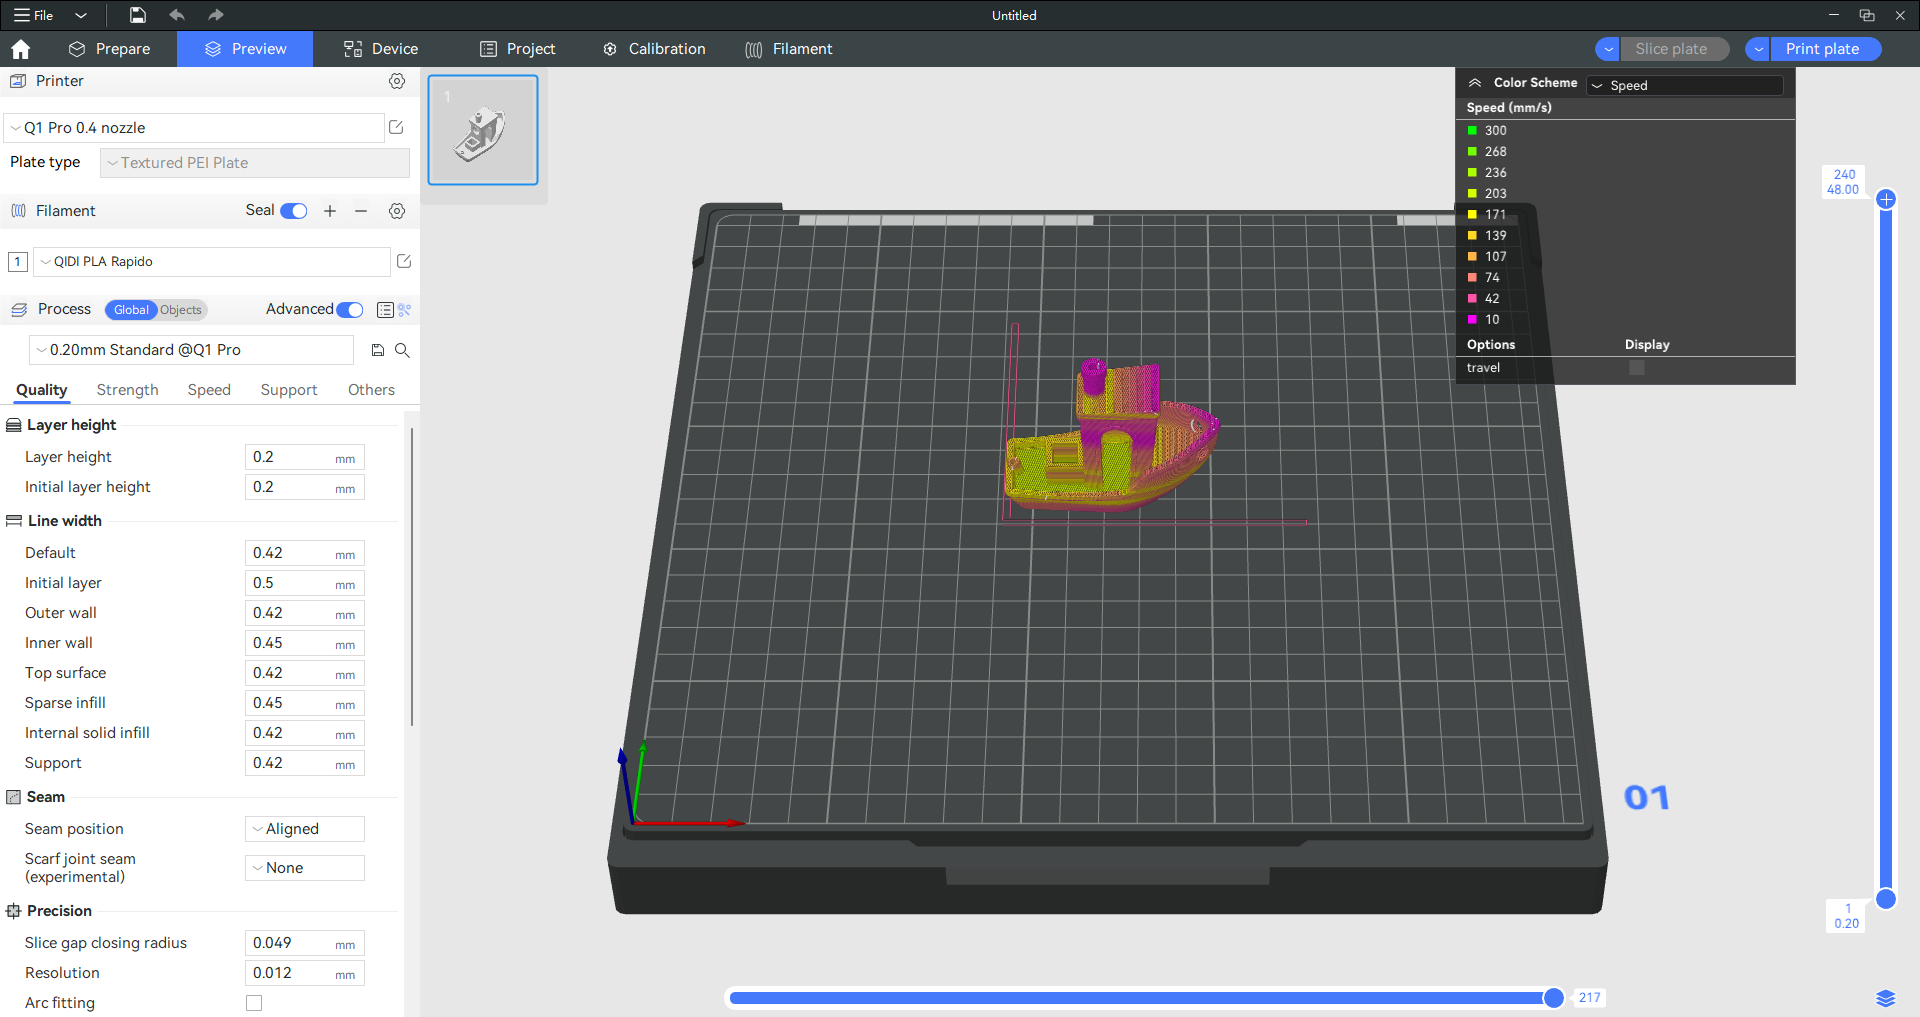Search process settings magnifier icon

pyautogui.click(x=402, y=350)
